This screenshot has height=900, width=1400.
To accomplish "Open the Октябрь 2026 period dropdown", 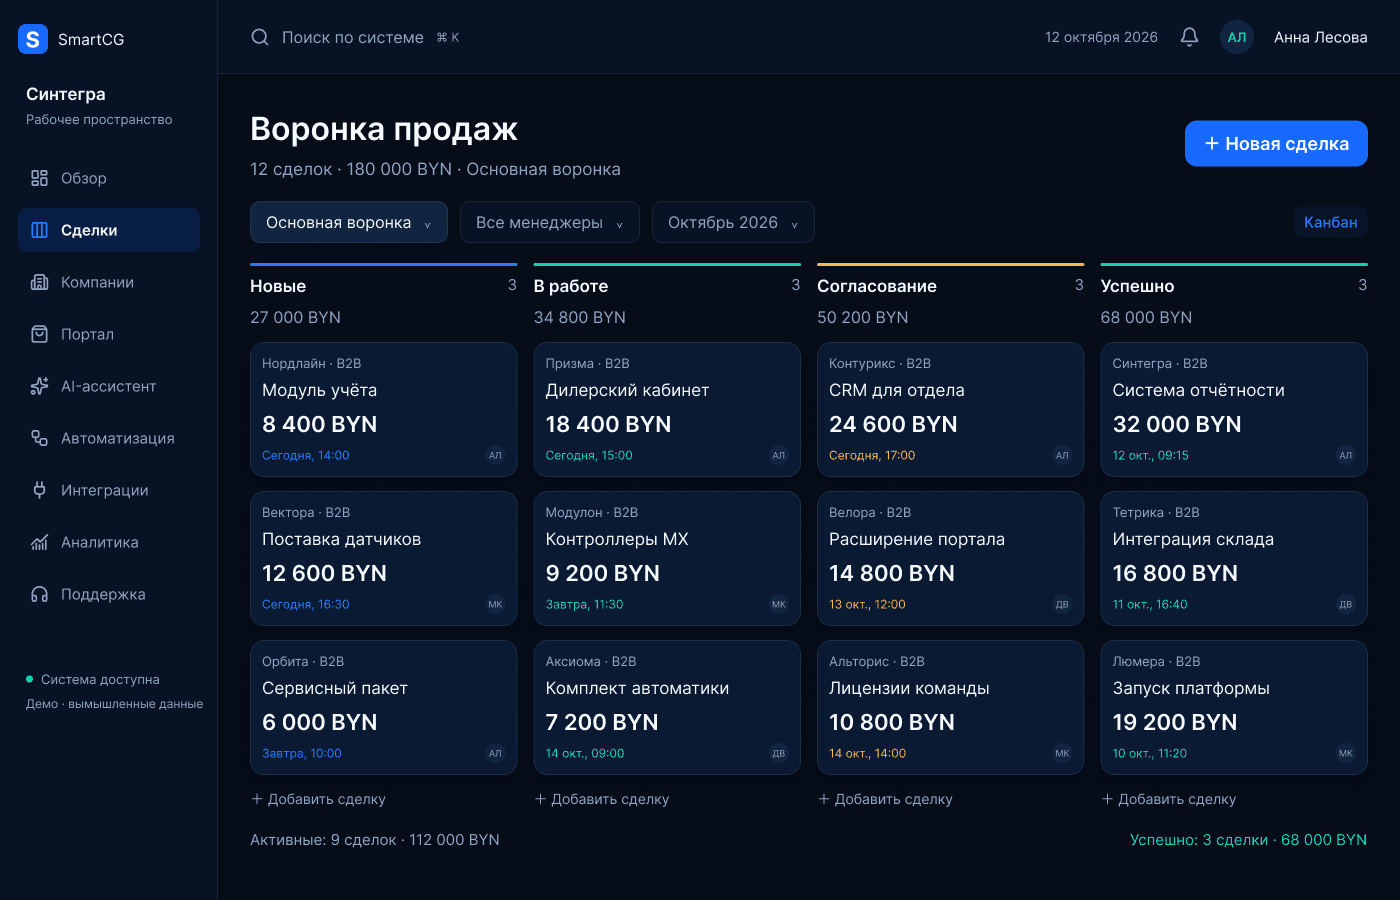I will (733, 222).
